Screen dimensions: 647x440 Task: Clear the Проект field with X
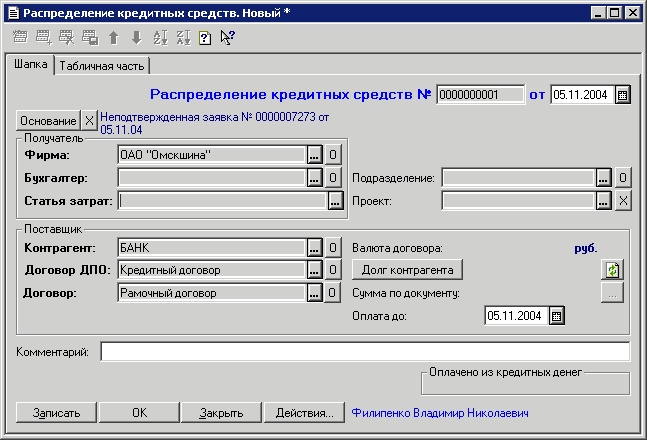click(621, 200)
